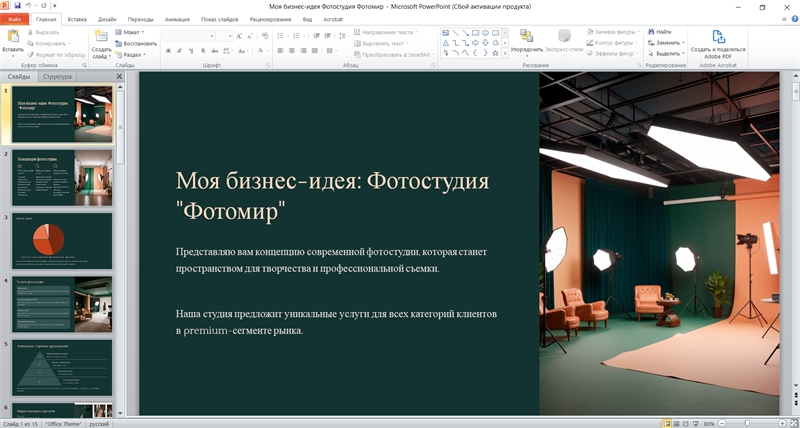Open the Select (Выделить) dropdown

(x=666, y=54)
